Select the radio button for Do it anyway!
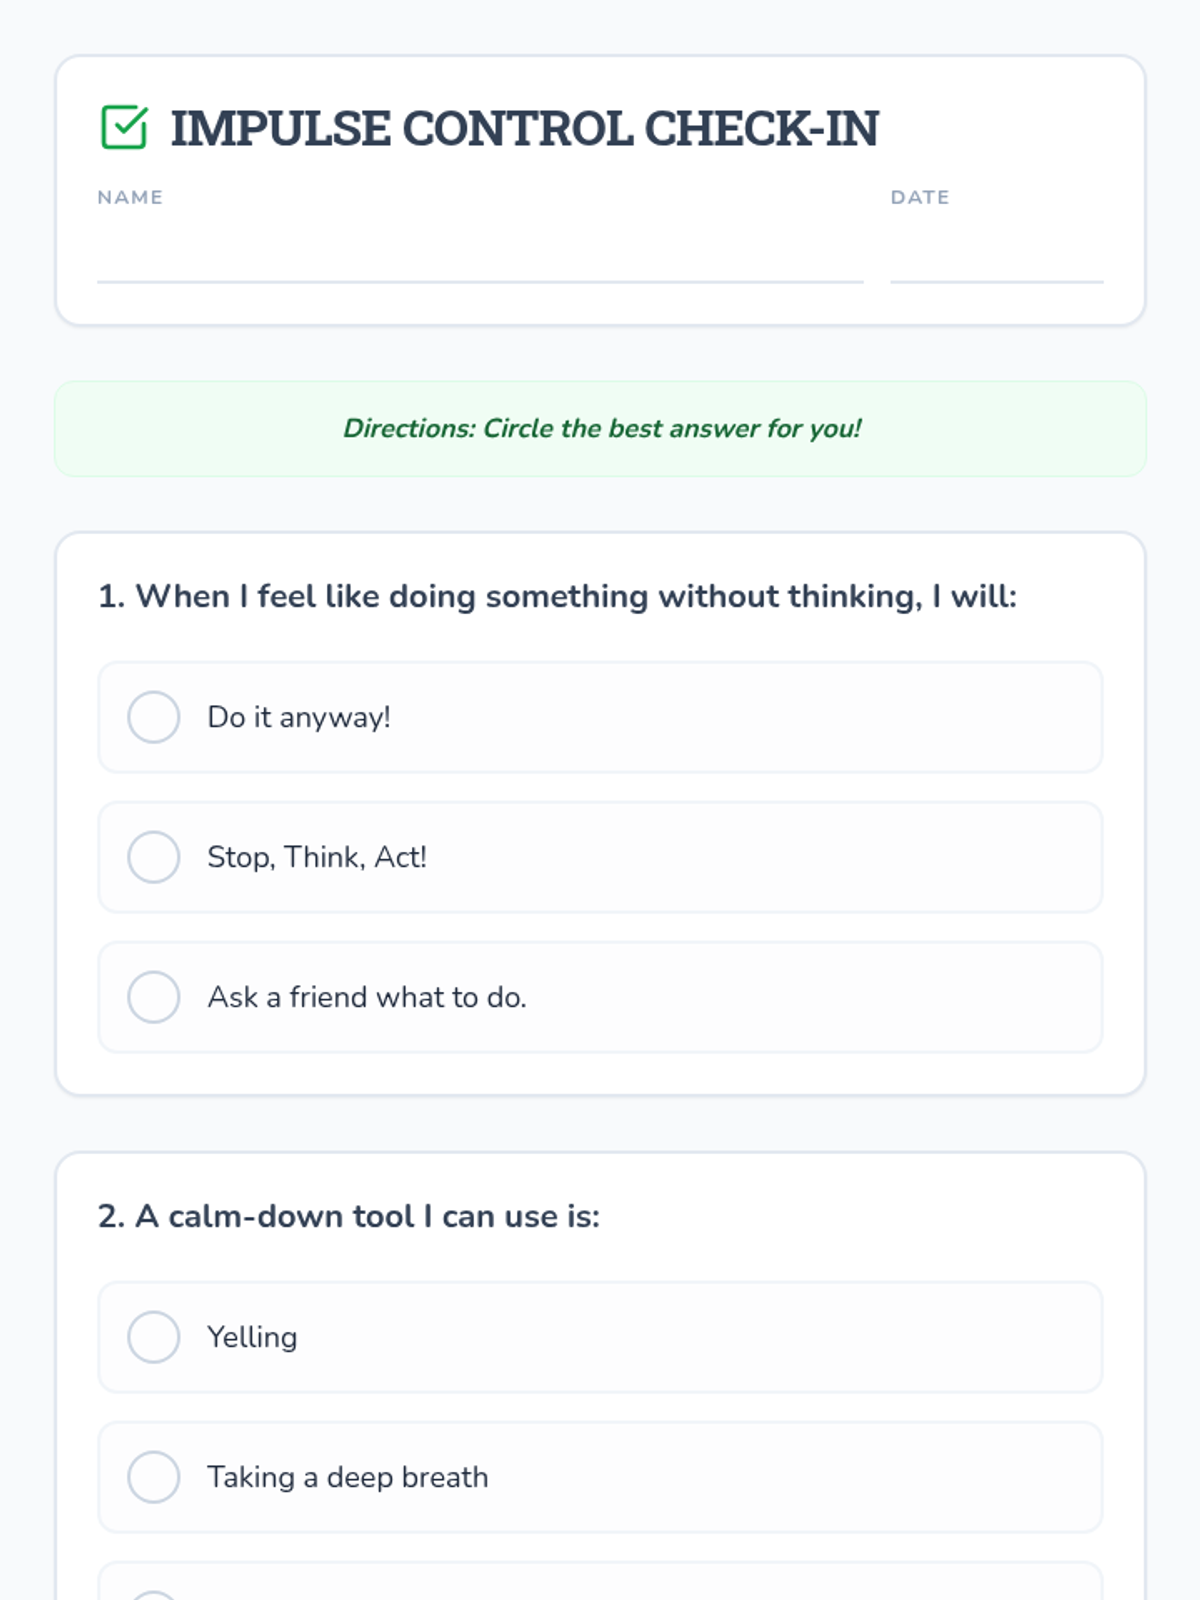 tap(154, 717)
